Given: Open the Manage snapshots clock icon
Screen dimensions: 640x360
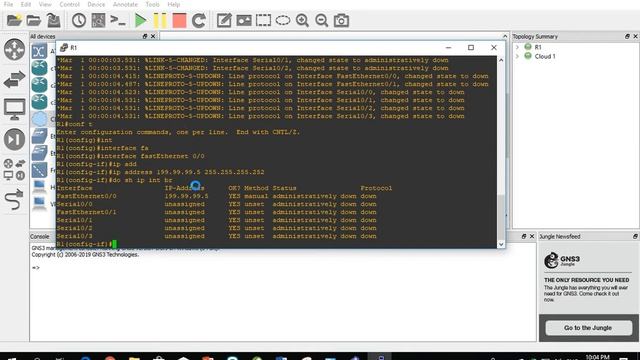Looking at the screenshot, I should (79, 20).
